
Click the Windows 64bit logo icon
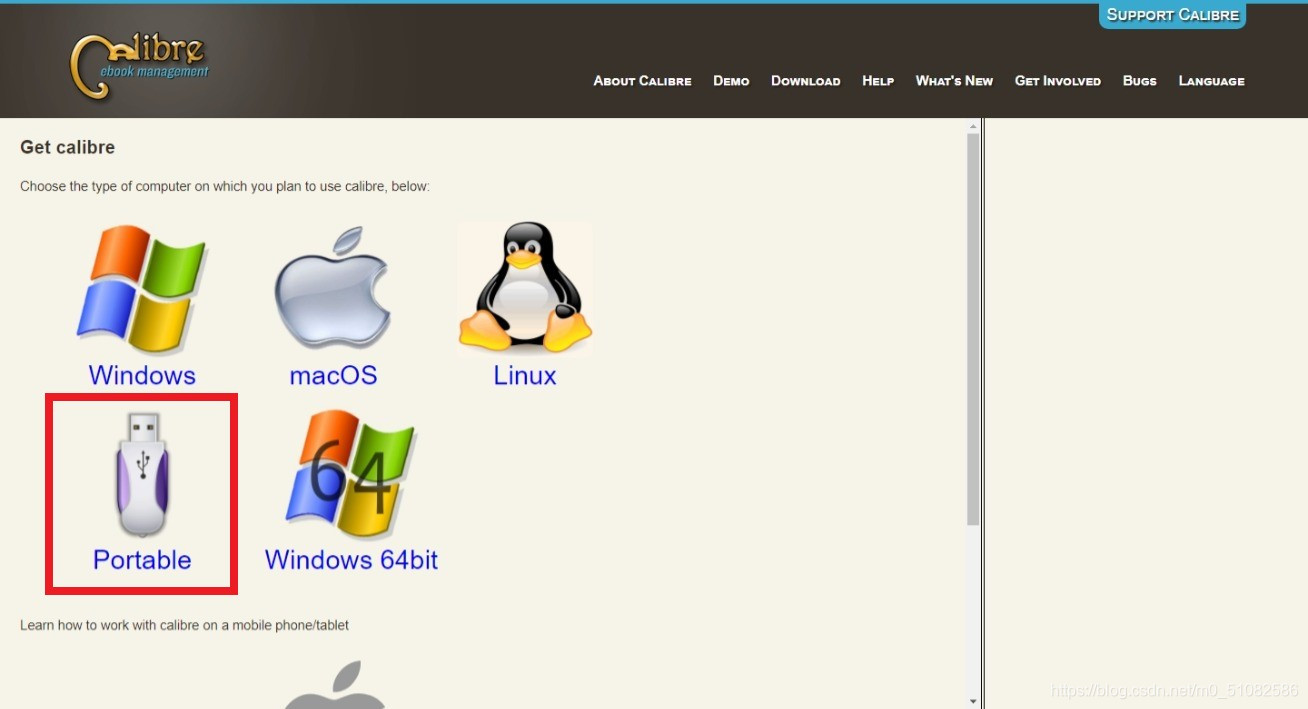pyautogui.click(x=350, y=475)
